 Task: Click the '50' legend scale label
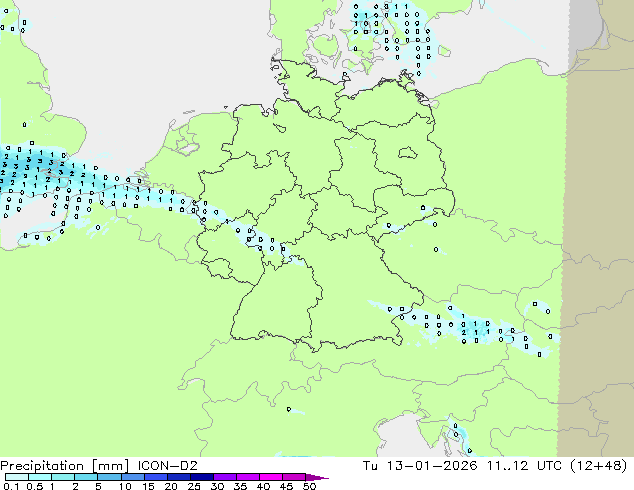tap(309, 486)
